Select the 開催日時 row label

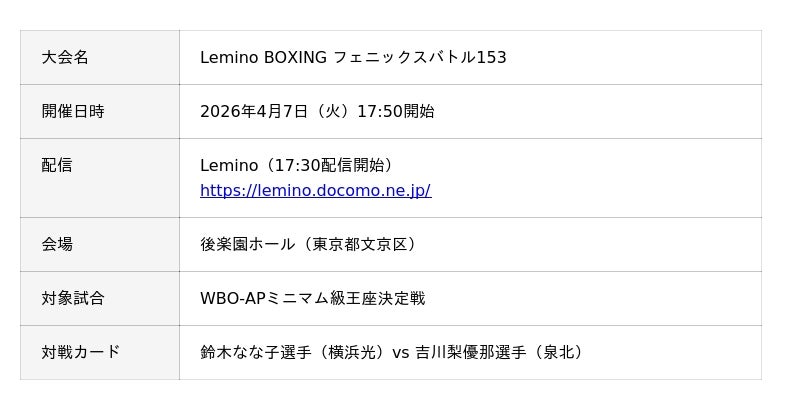click(73, 112)
